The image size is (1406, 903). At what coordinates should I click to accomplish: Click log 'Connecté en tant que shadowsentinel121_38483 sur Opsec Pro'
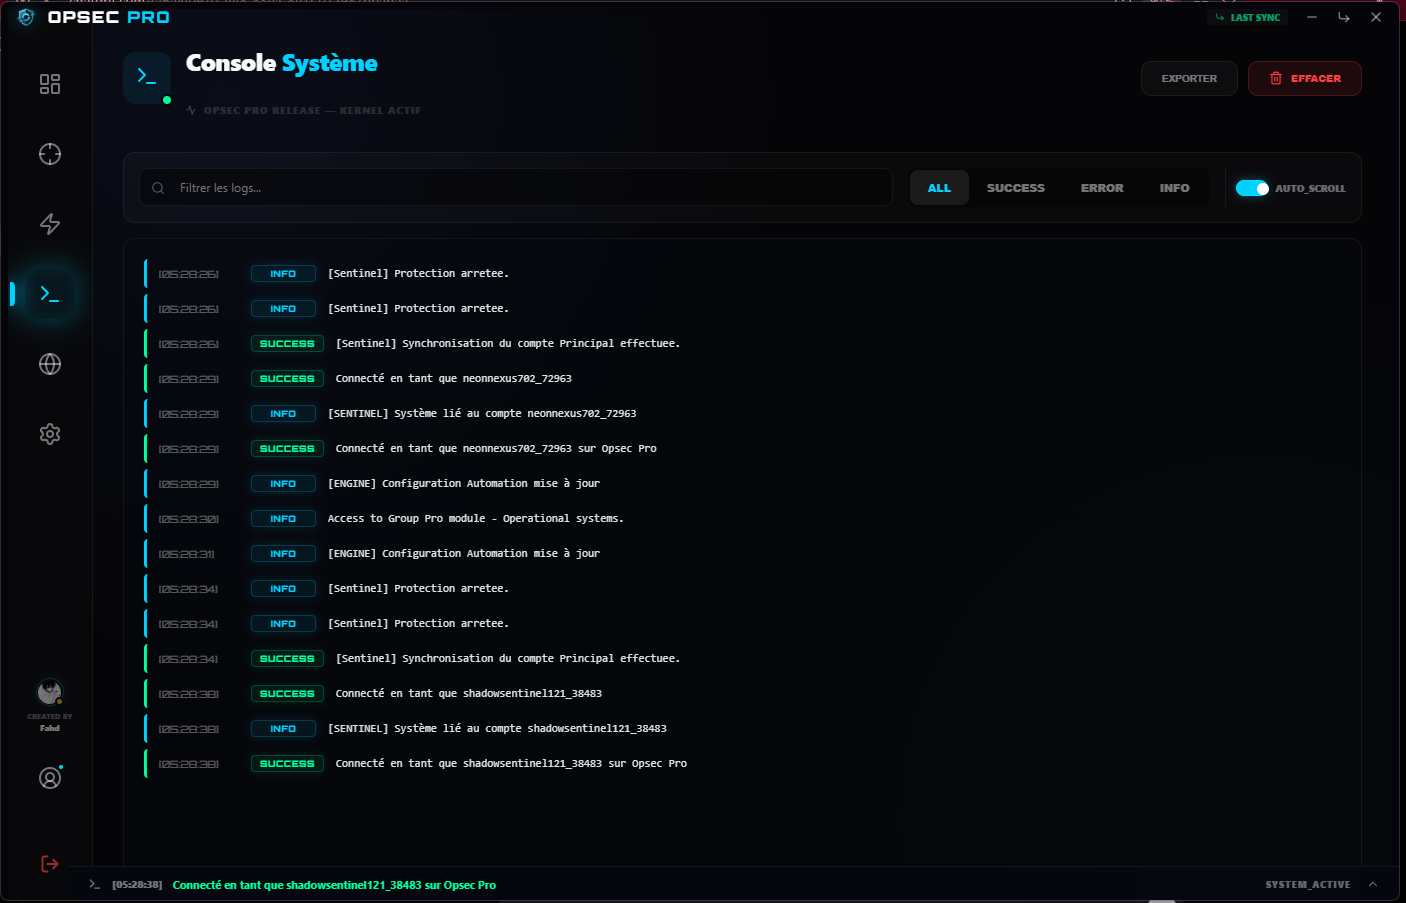pos(511,763)
